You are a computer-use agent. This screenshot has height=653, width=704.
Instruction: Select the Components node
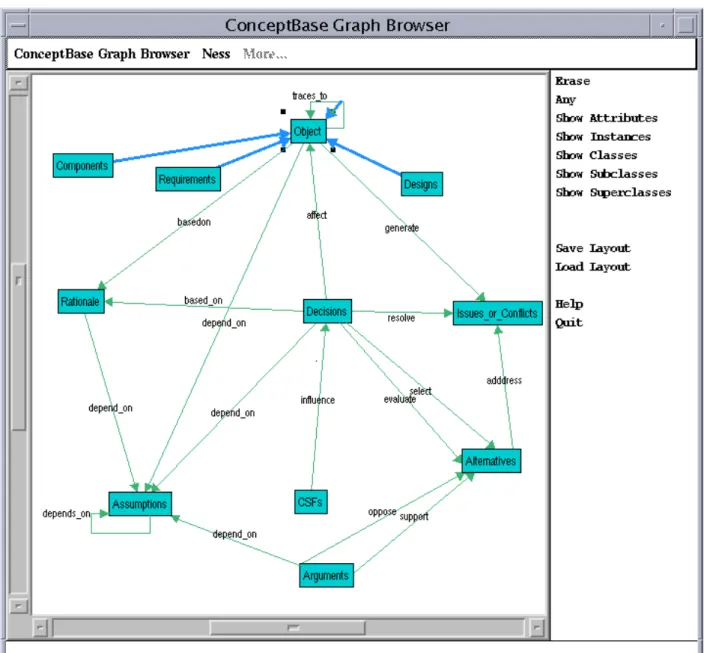click(83, 166)
